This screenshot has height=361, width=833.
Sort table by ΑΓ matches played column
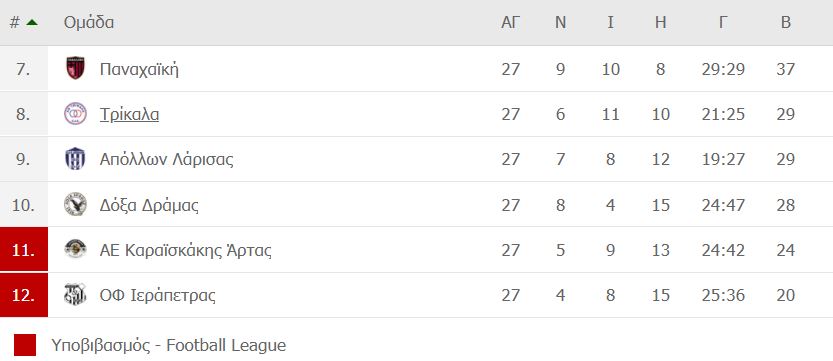coord(511,22)
